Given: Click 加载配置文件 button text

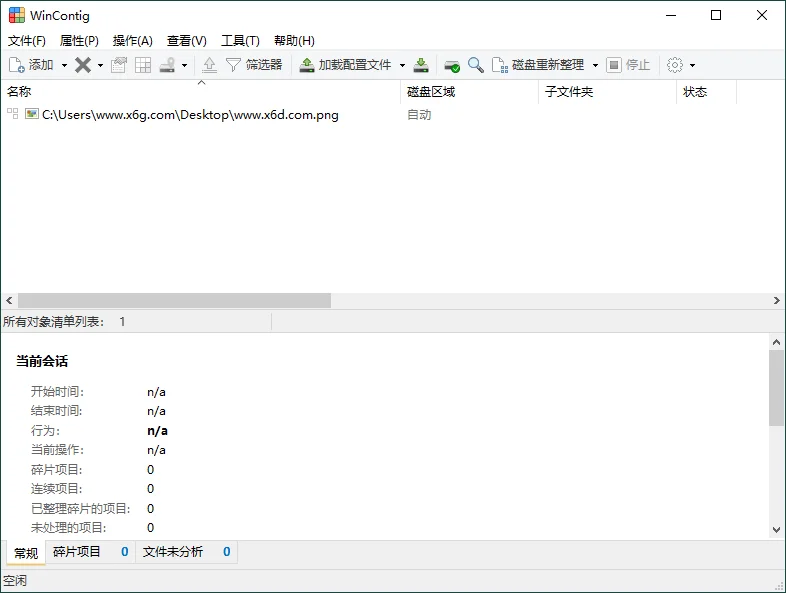Looking at the screenshot, I should 355,65.
